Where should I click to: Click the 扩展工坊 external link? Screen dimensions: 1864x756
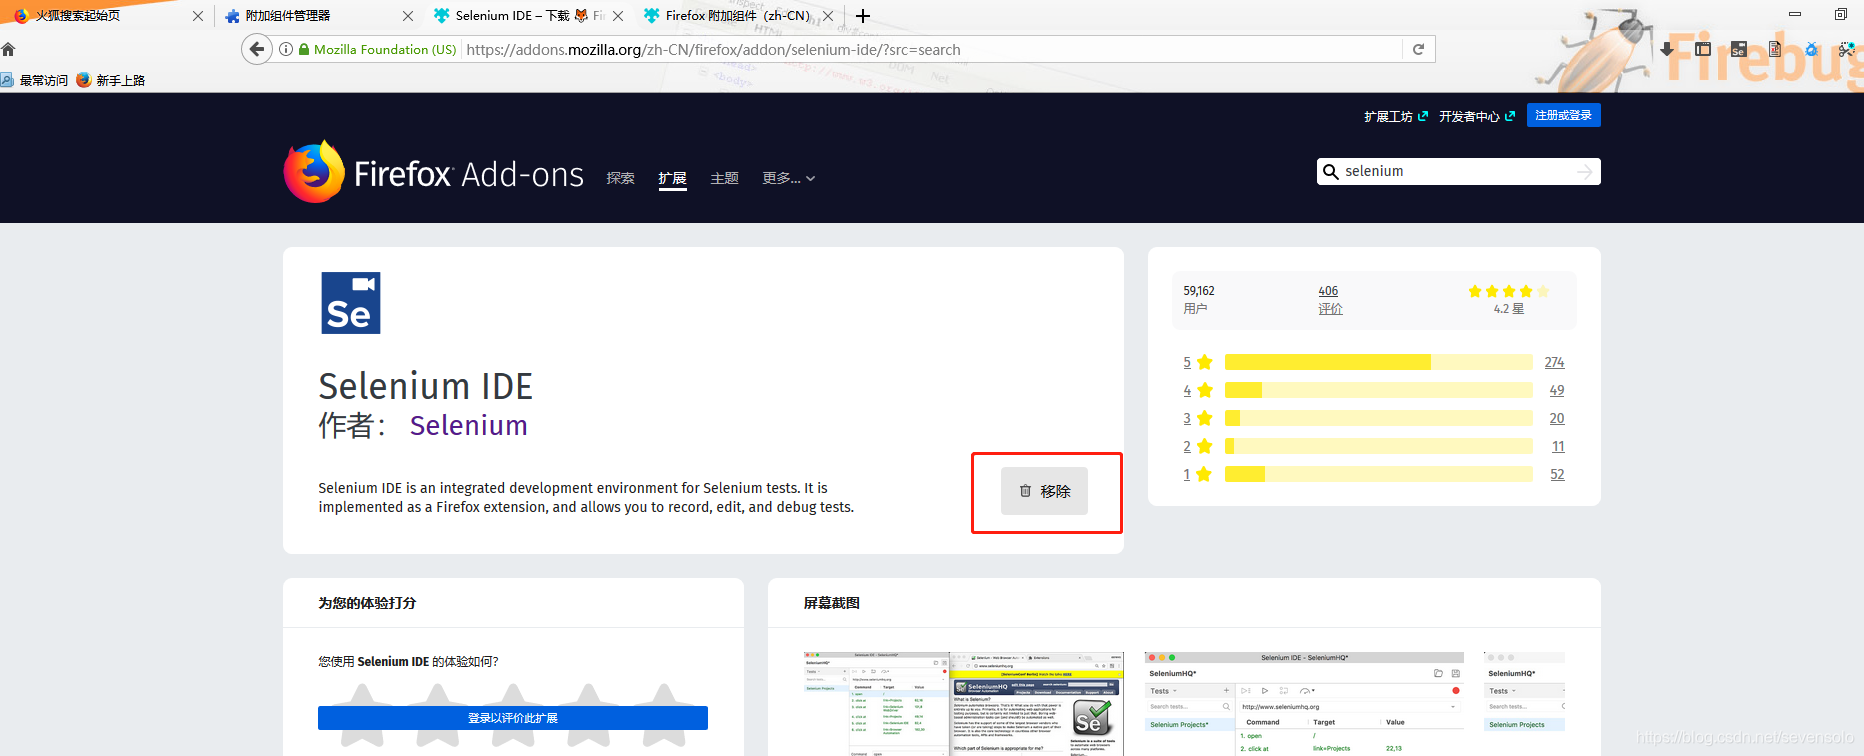pos(1395,116)
